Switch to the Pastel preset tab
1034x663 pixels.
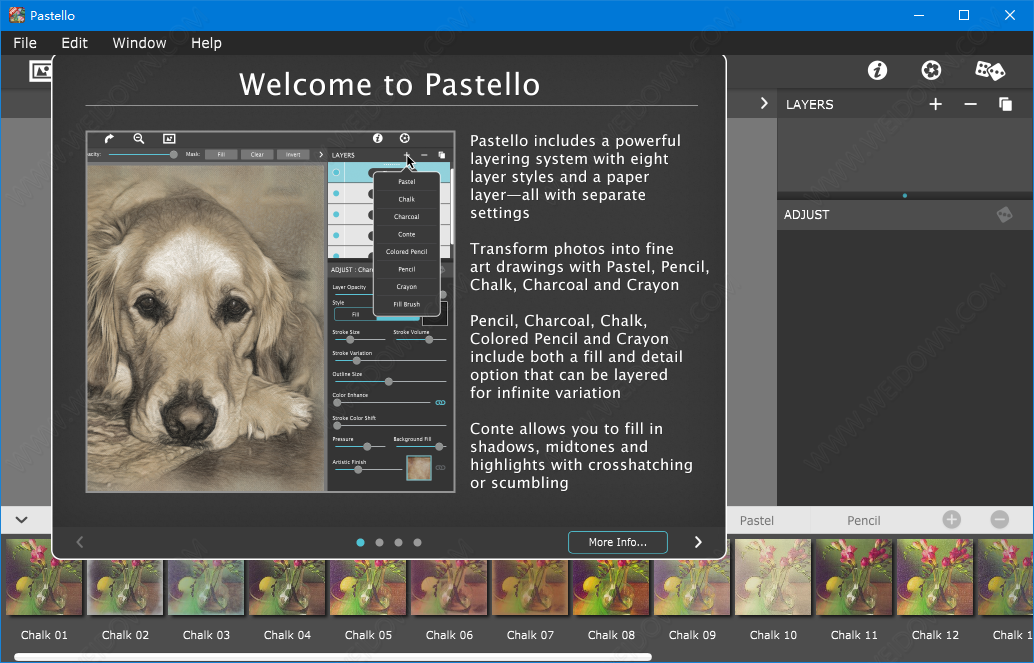[756, 521]
